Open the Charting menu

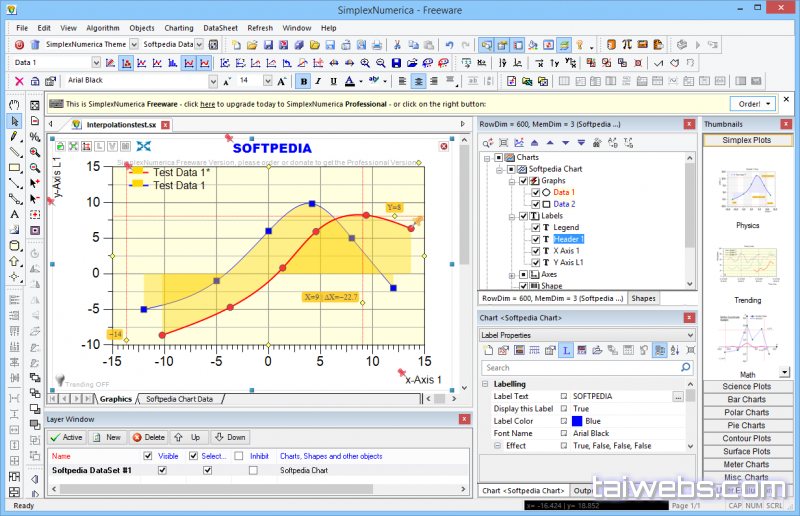[x=179, y=28]
